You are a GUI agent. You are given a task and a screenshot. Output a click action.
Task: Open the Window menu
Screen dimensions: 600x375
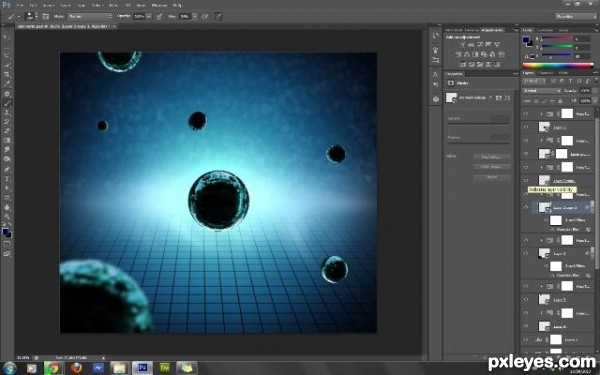coord(159,5)
